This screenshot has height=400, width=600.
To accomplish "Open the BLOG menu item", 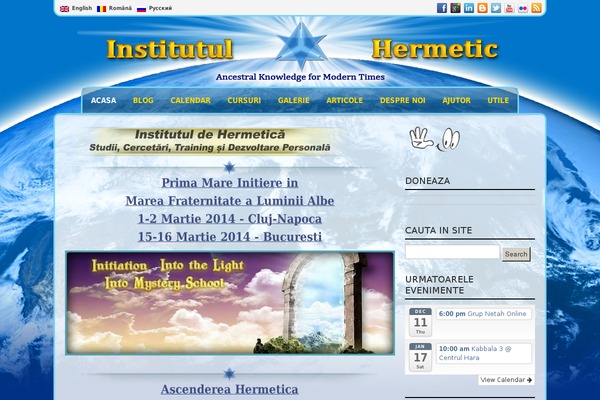I will tap(143, 100).
